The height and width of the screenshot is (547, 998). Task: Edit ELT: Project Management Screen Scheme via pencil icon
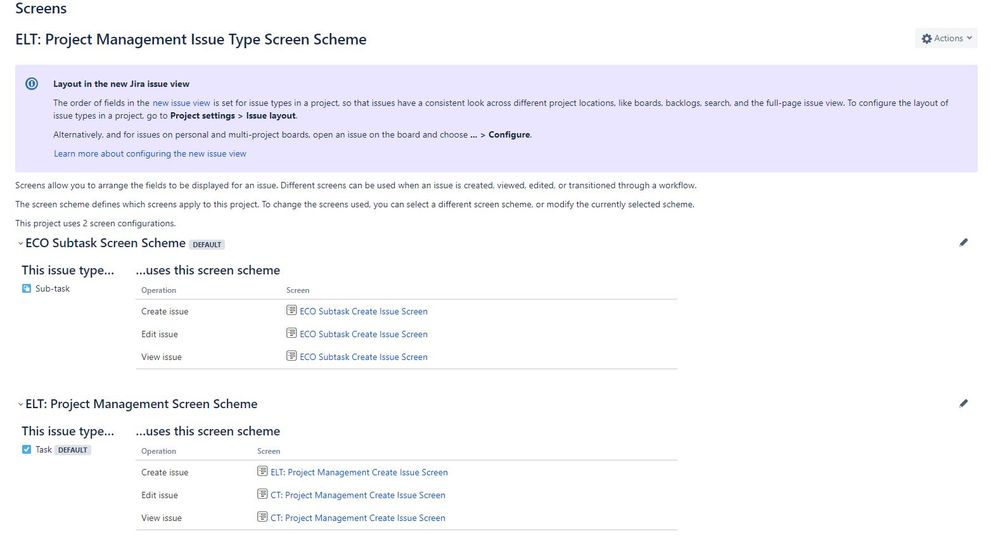964,403
